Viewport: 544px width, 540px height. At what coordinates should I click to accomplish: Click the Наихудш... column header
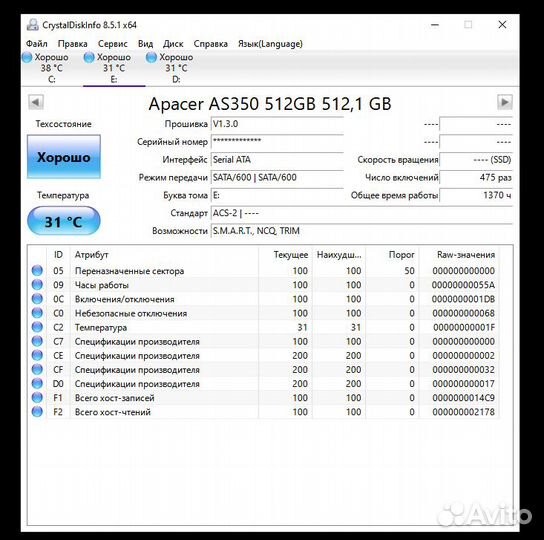tap(339, 255)
